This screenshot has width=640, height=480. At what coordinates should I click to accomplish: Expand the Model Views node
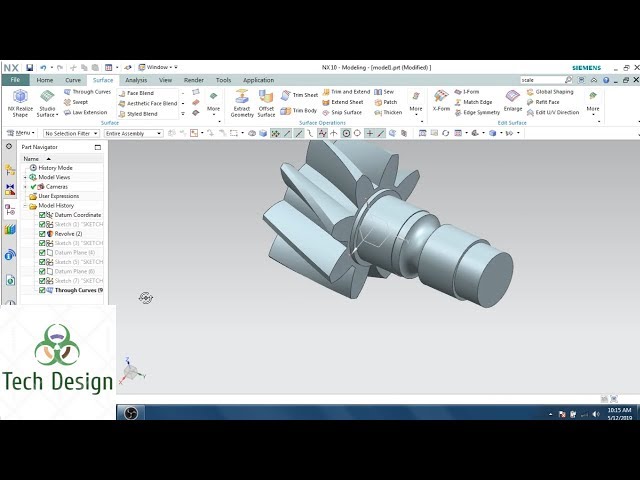click(25, 178)
